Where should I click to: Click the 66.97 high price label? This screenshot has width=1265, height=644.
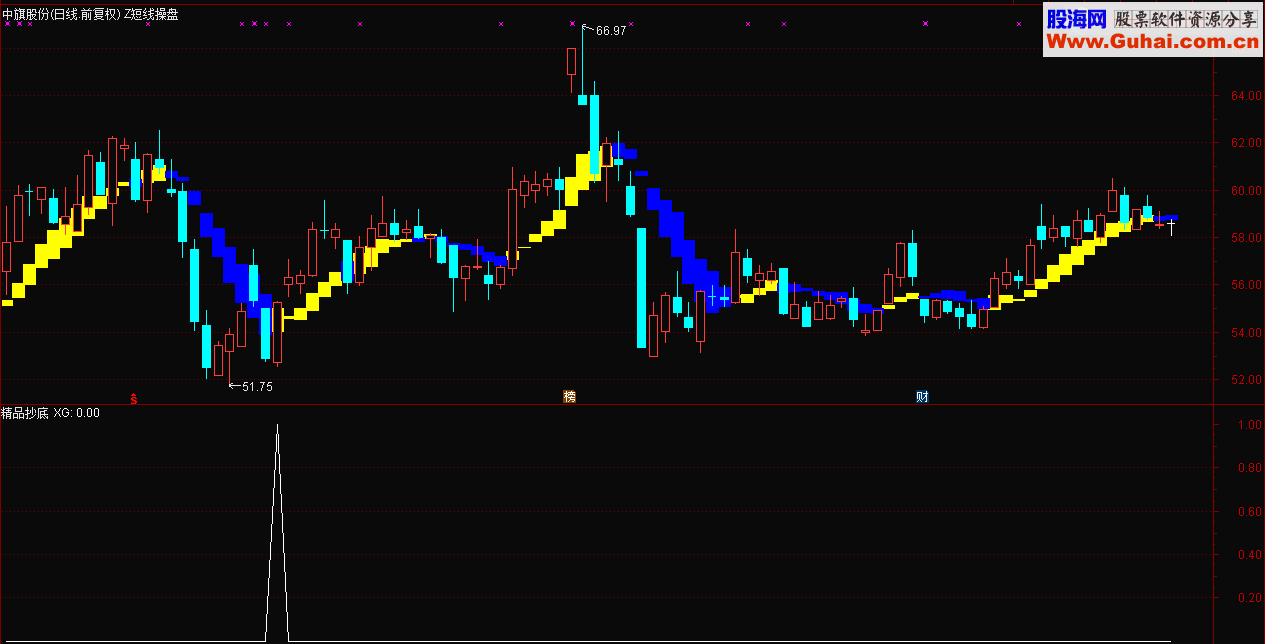pos(611,31)
